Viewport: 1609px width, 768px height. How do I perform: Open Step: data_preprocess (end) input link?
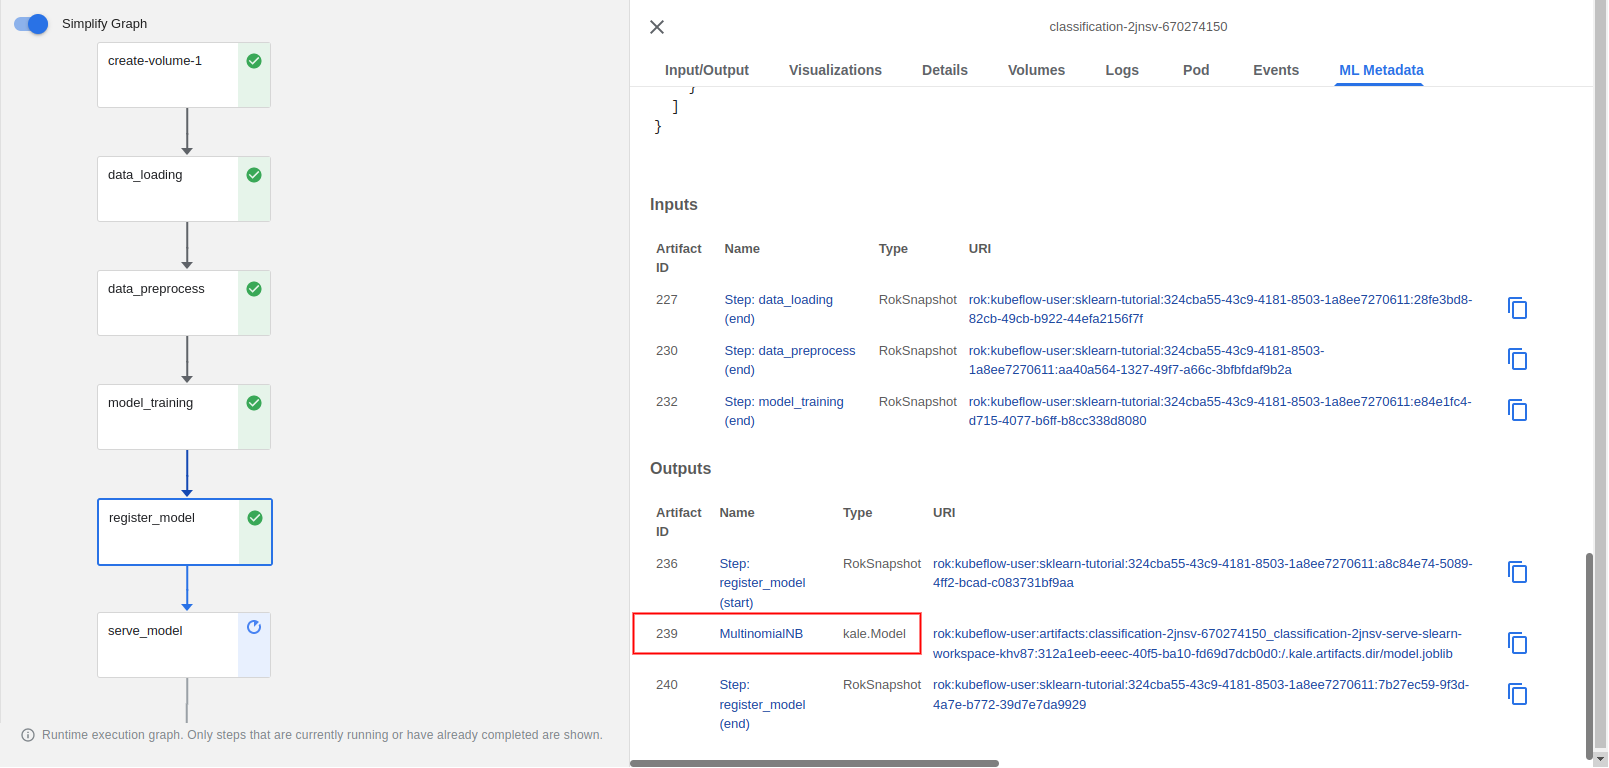click(x=790, y=360)
